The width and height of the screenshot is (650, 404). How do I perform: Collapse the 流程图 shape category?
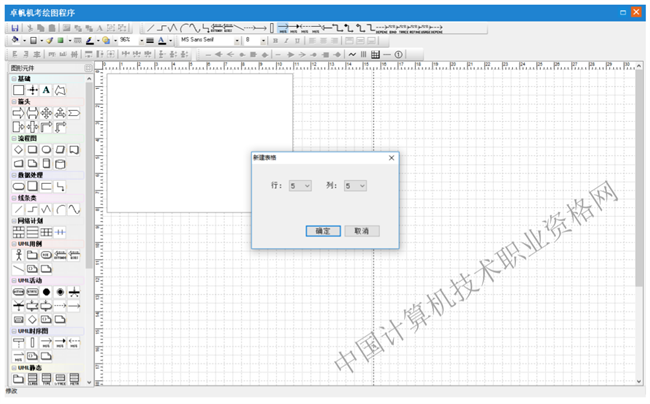[14, 138]
